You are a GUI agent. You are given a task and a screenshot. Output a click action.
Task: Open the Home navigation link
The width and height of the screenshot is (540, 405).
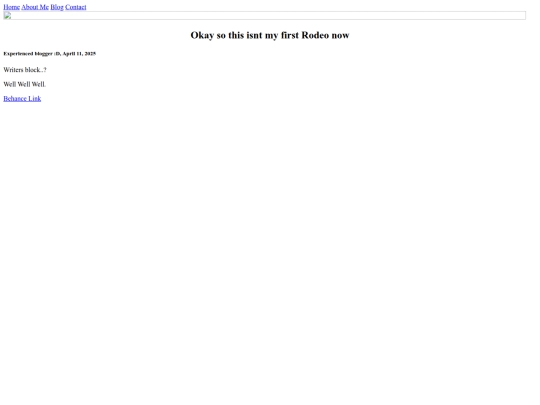point(11,7)
